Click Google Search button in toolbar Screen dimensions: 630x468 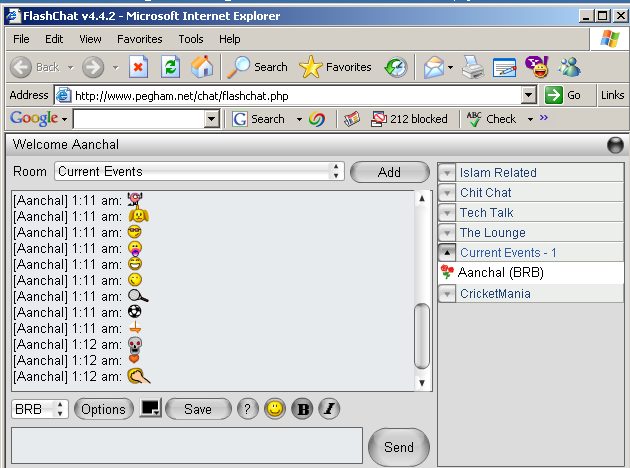pos(259,119)
